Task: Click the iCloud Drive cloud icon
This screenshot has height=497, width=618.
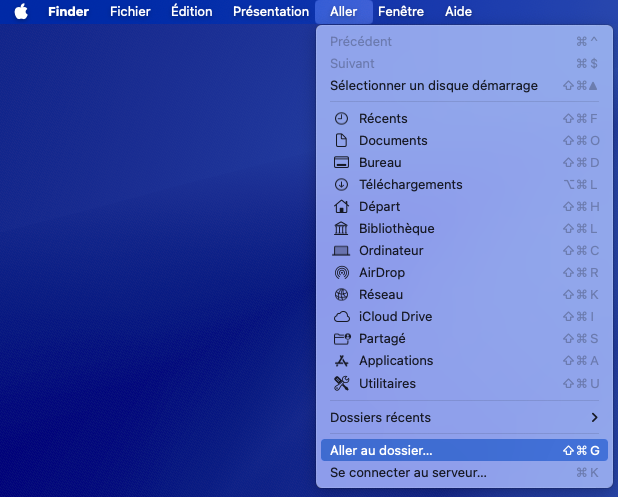Action: pyautogui.click(x=341, y=317)
